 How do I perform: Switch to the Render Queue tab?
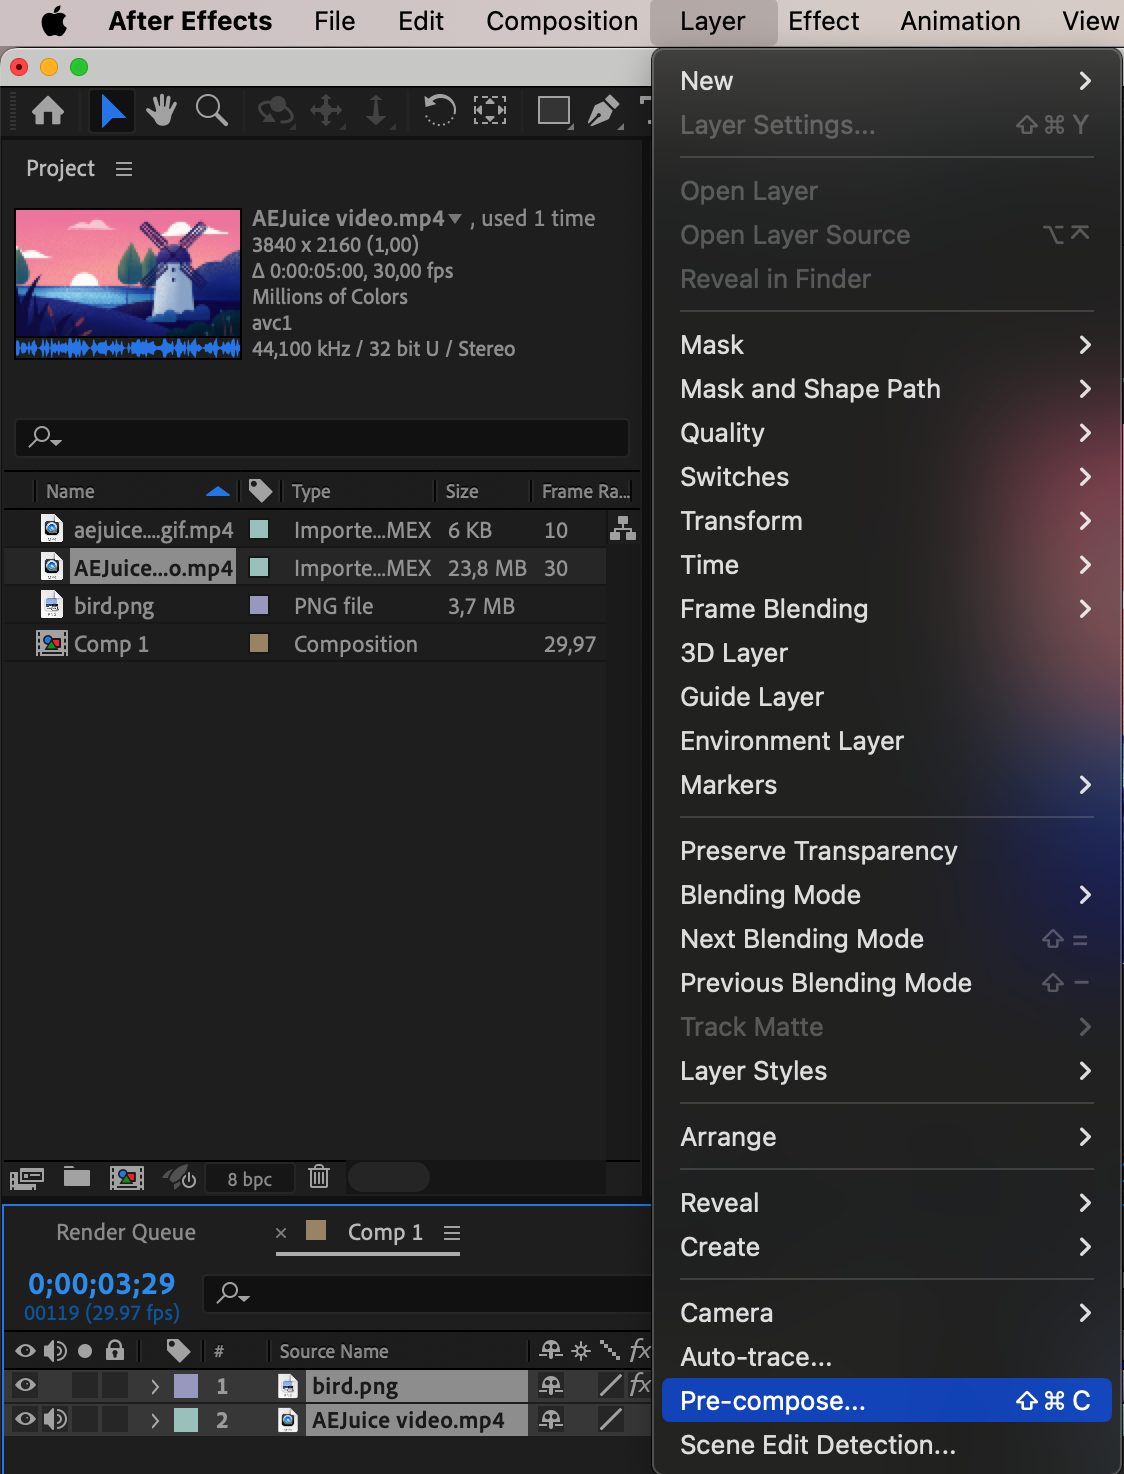pyautogui.click(x=126, y=1232)
